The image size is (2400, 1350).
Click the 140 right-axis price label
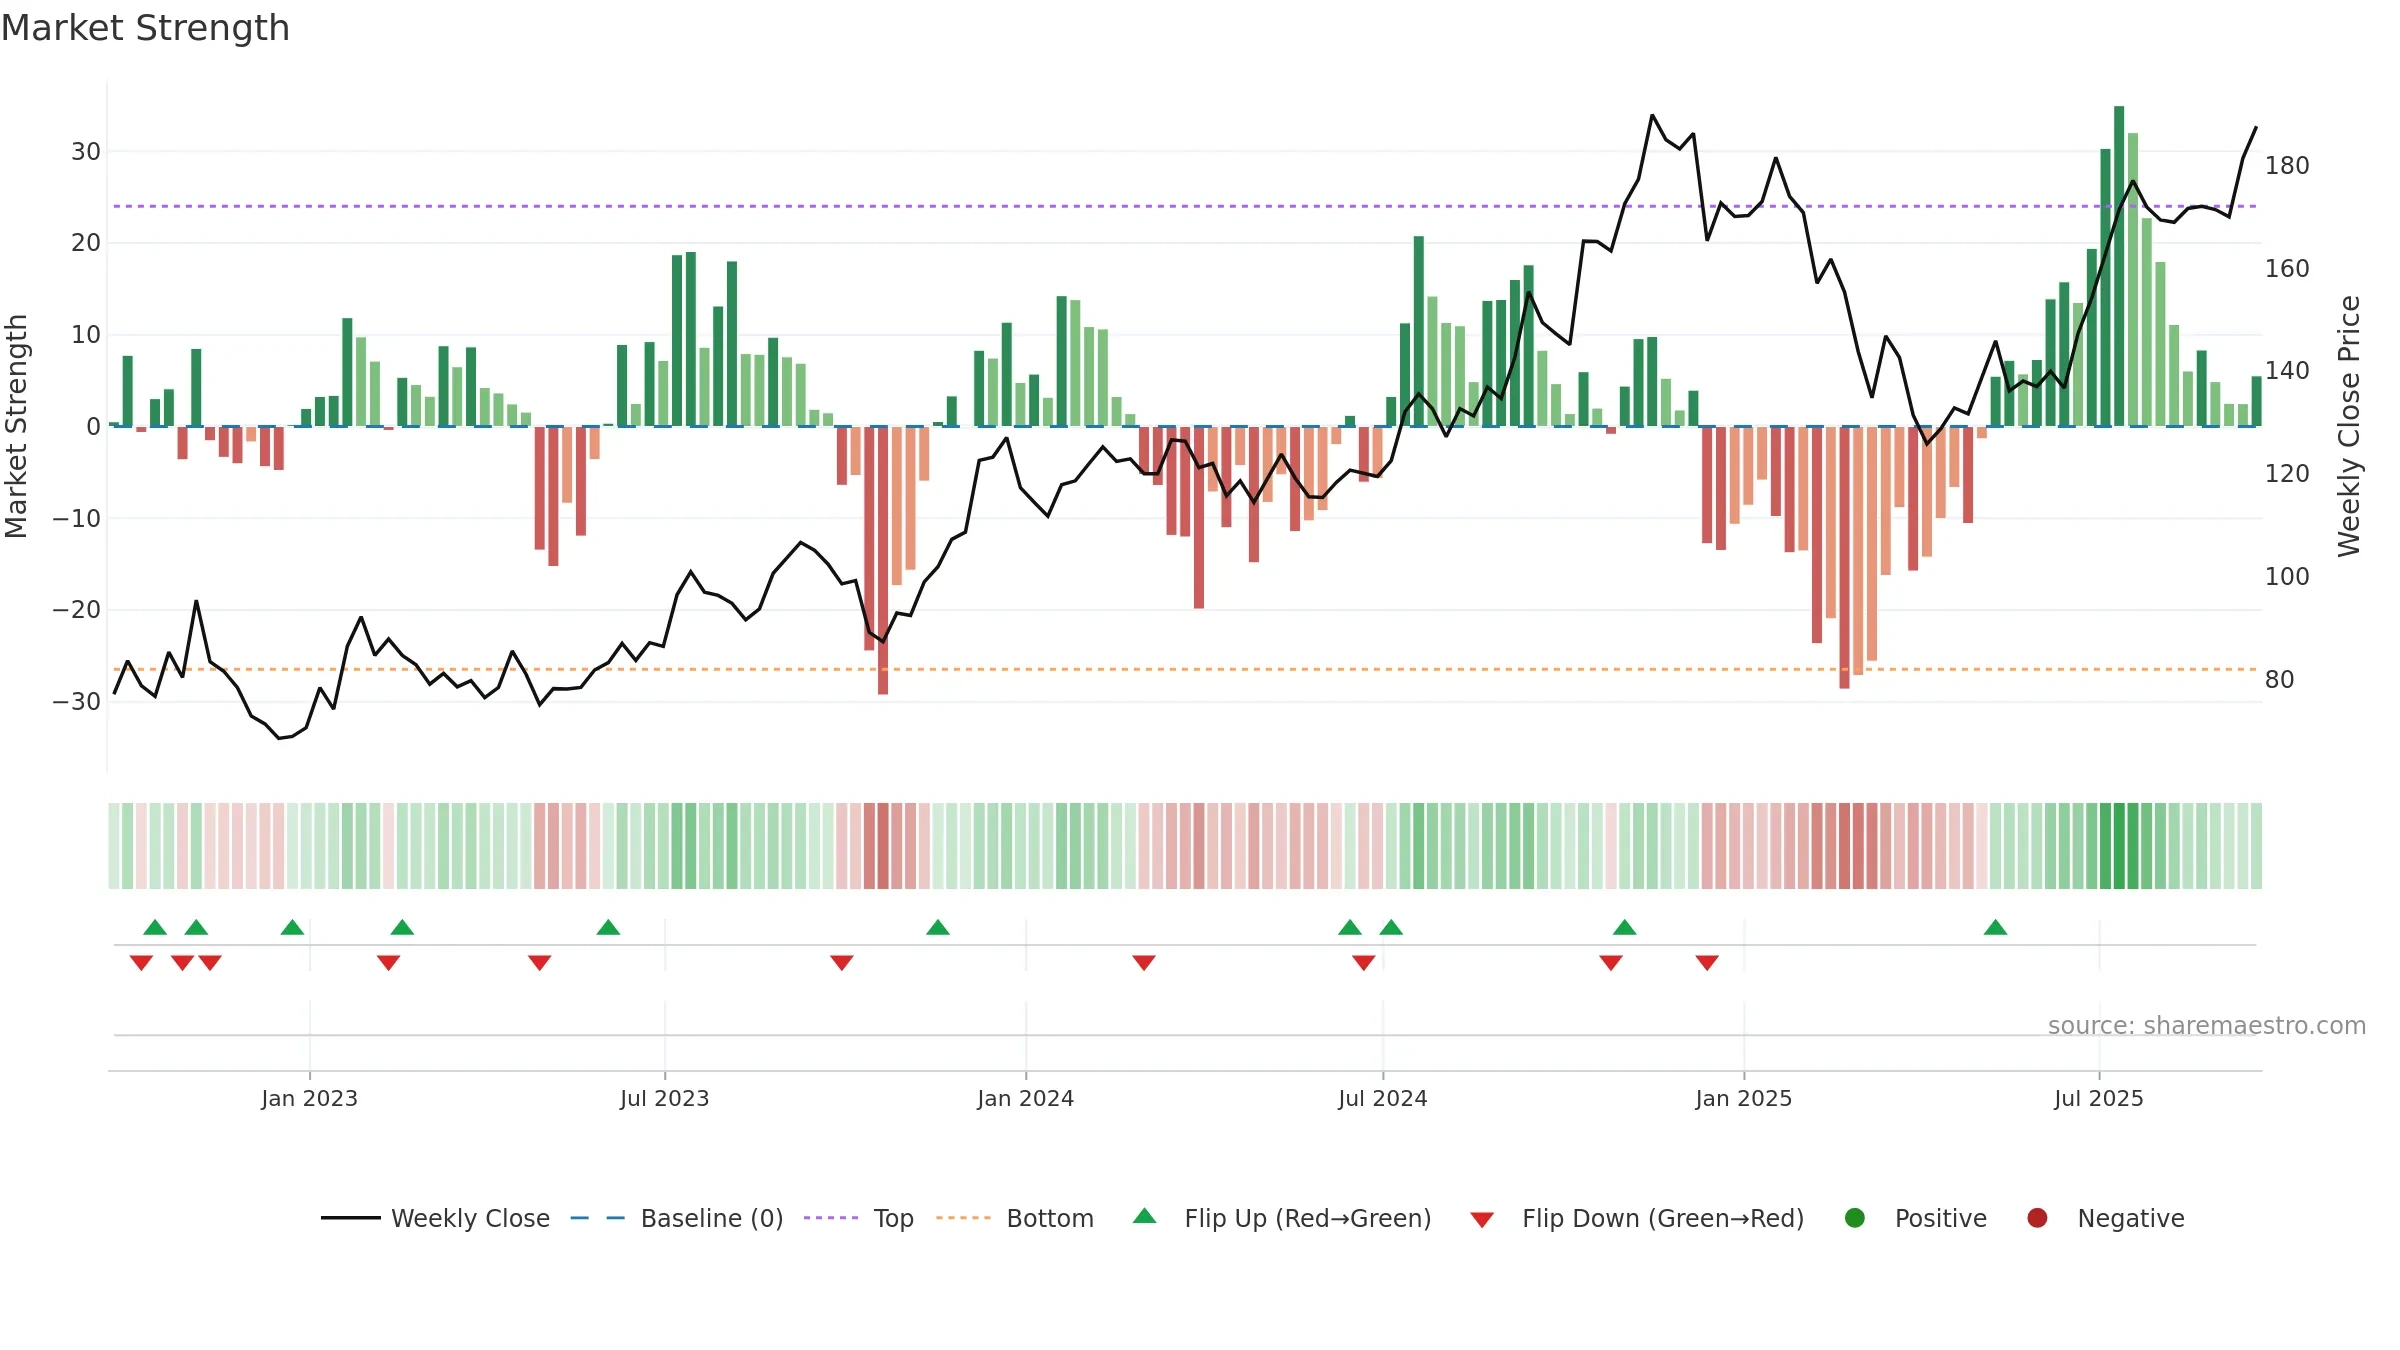point(2287,371)
